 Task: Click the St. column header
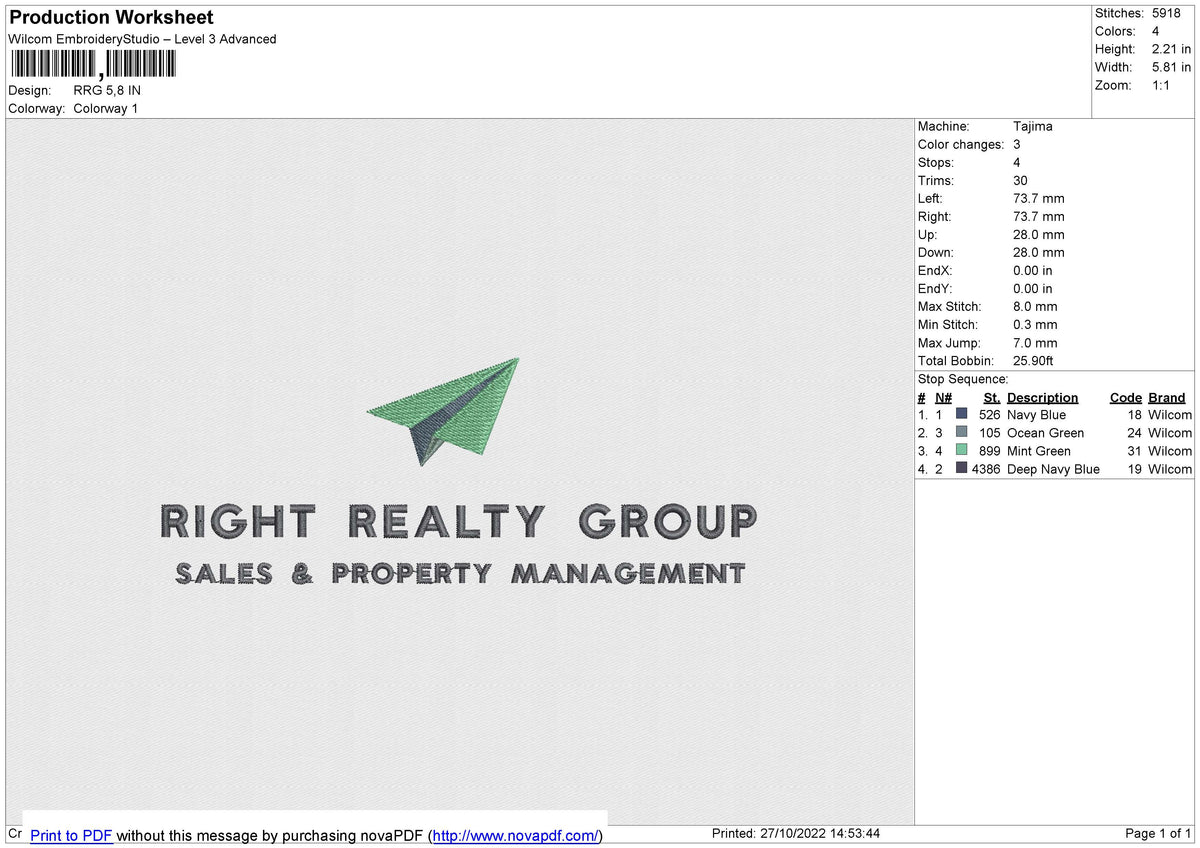[991, 397]
